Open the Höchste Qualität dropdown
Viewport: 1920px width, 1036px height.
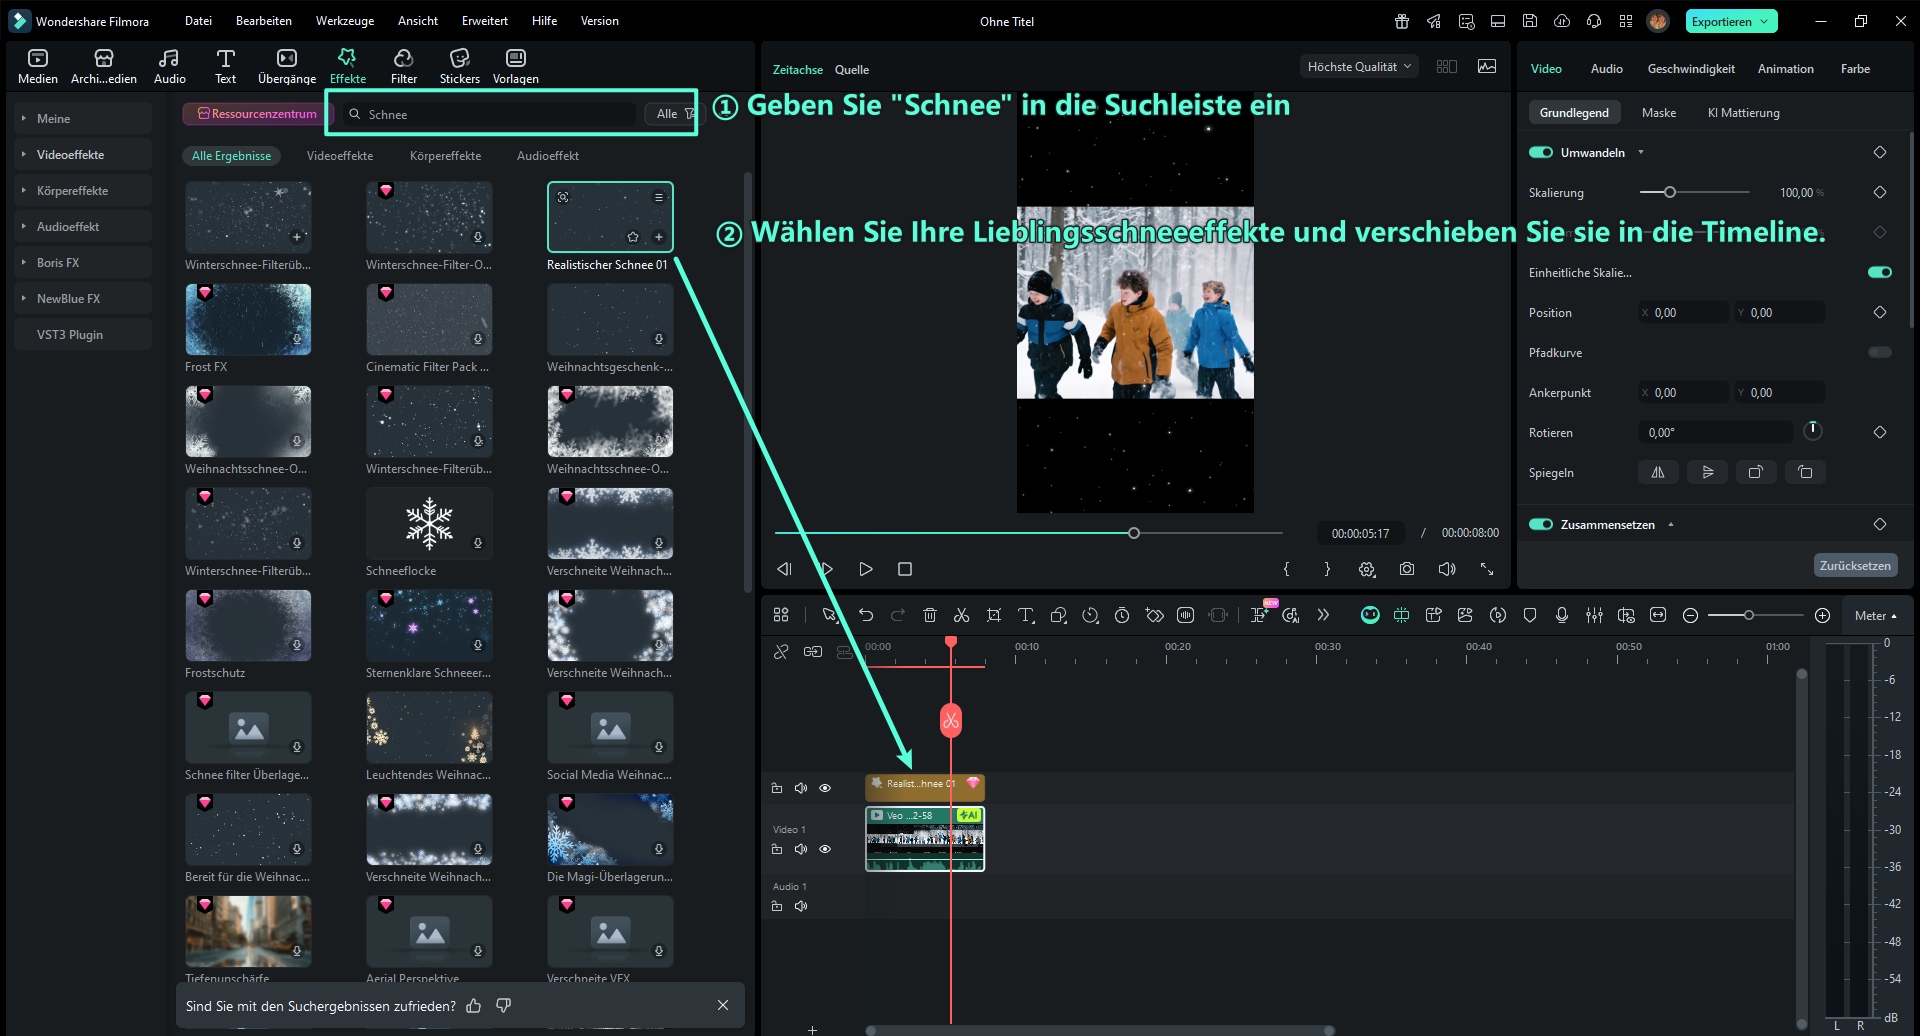[1357, 66]
